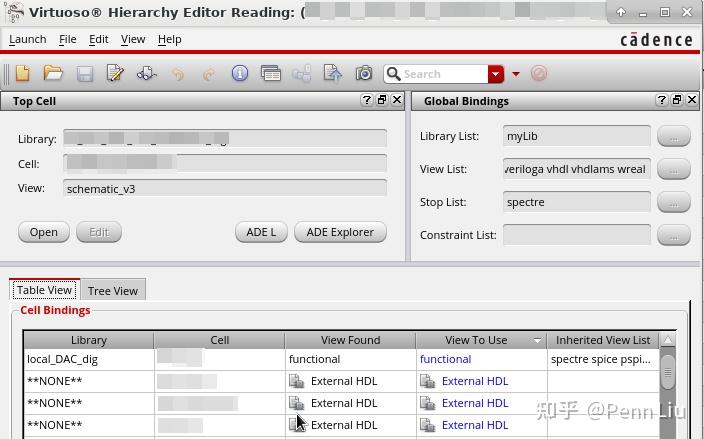Open the red search dropdown button

point(496,74)
